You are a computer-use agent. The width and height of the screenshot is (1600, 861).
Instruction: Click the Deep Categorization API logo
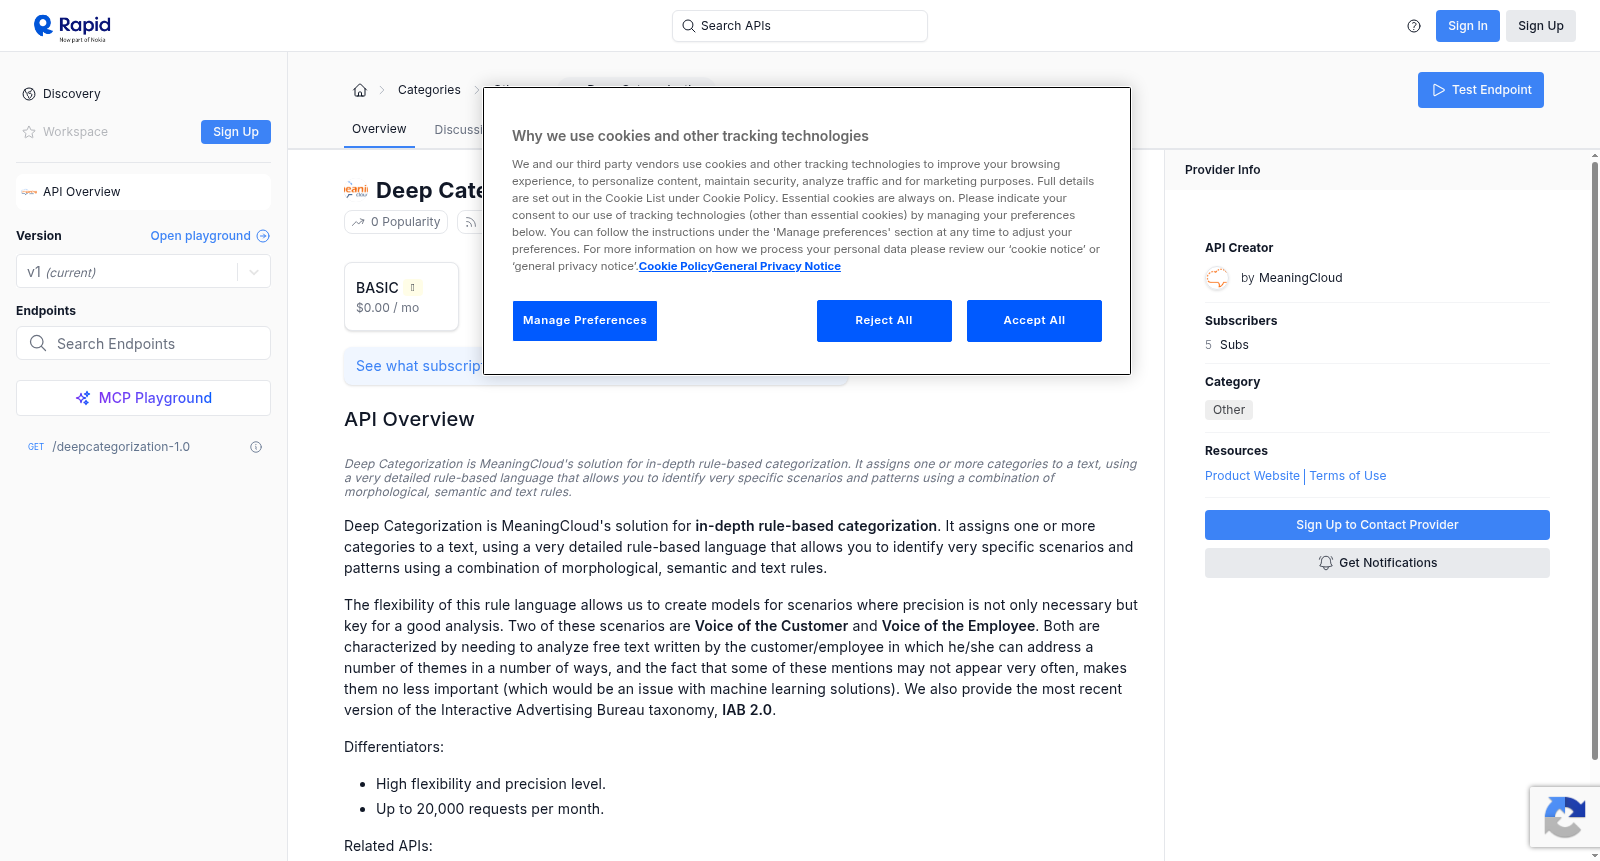click(356, 190)
